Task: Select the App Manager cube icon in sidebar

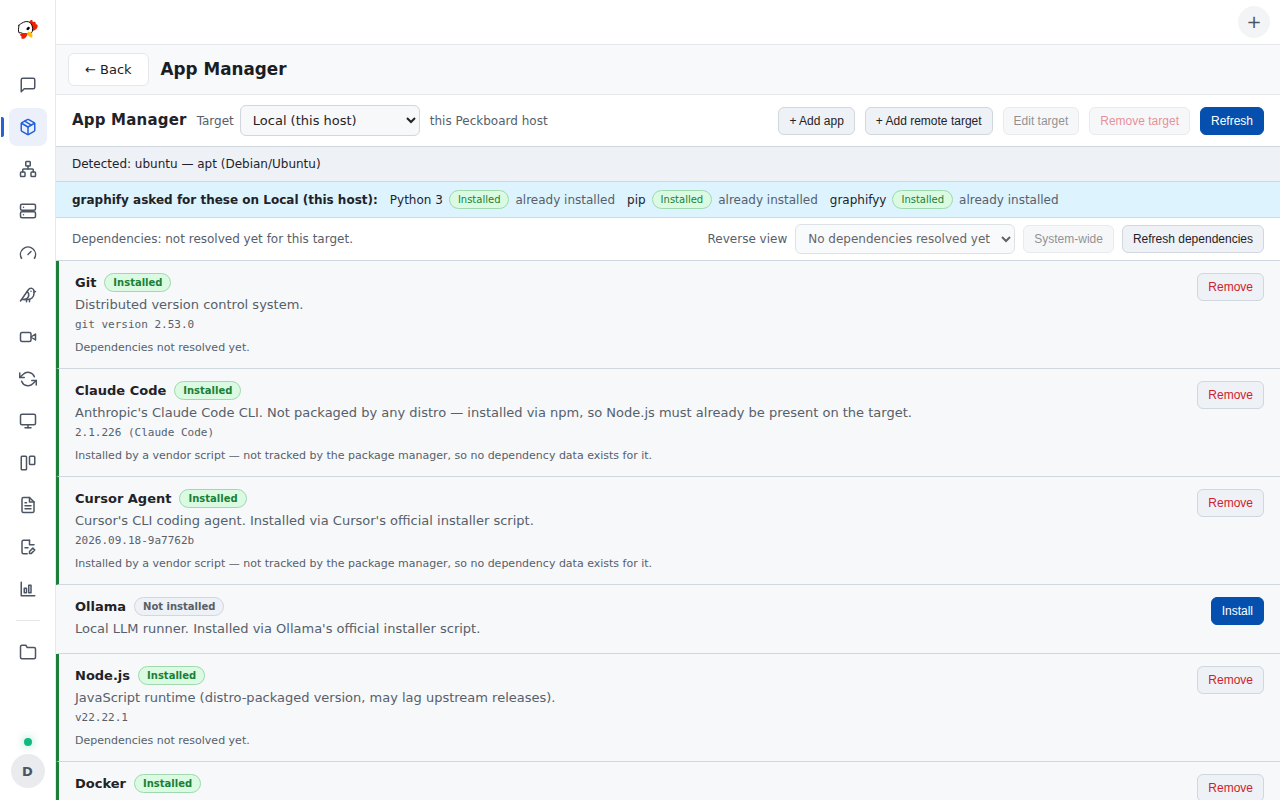Action: [x=28, y=127]
